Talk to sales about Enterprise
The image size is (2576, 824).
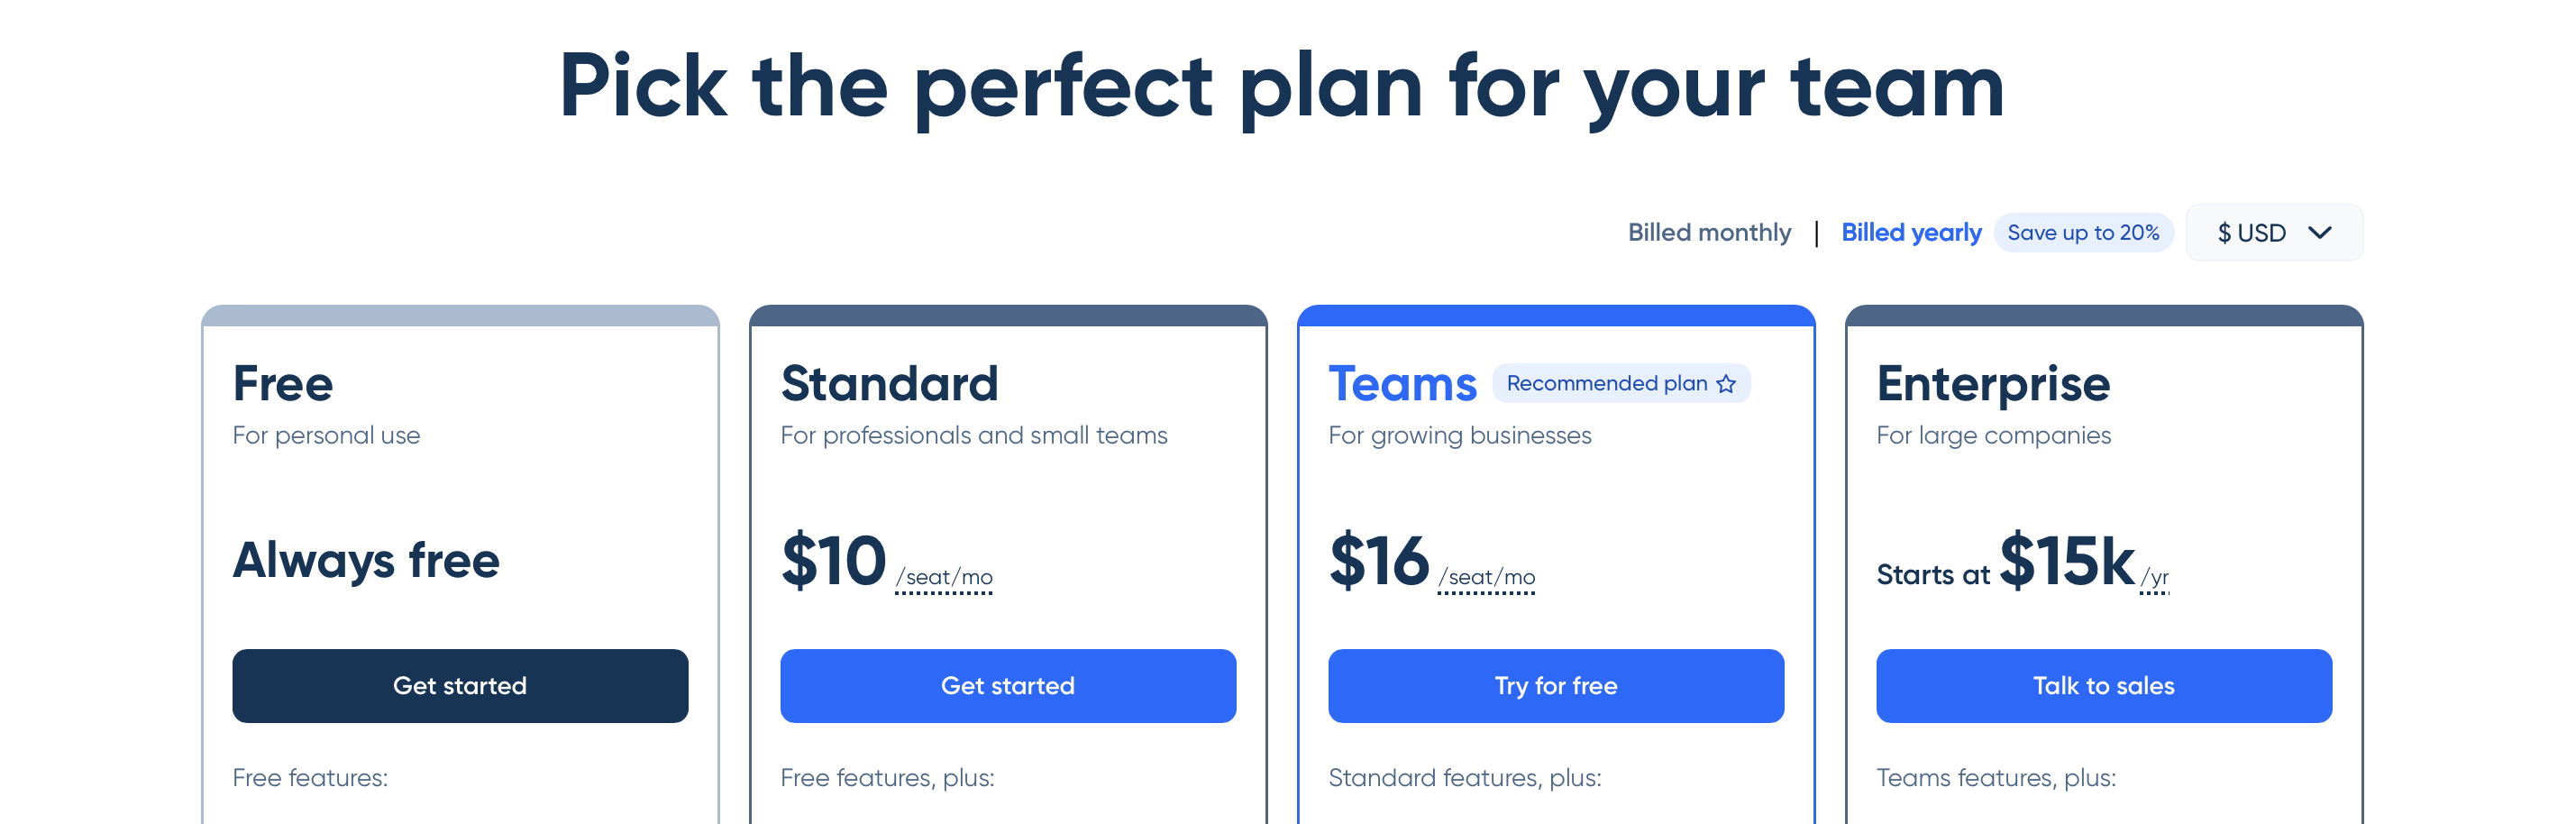pos(2104,686)
